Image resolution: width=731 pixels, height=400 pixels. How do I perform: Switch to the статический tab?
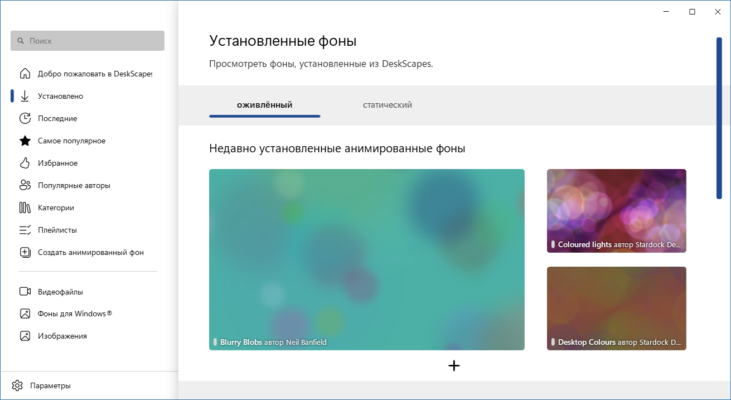(x=387, y=105)
